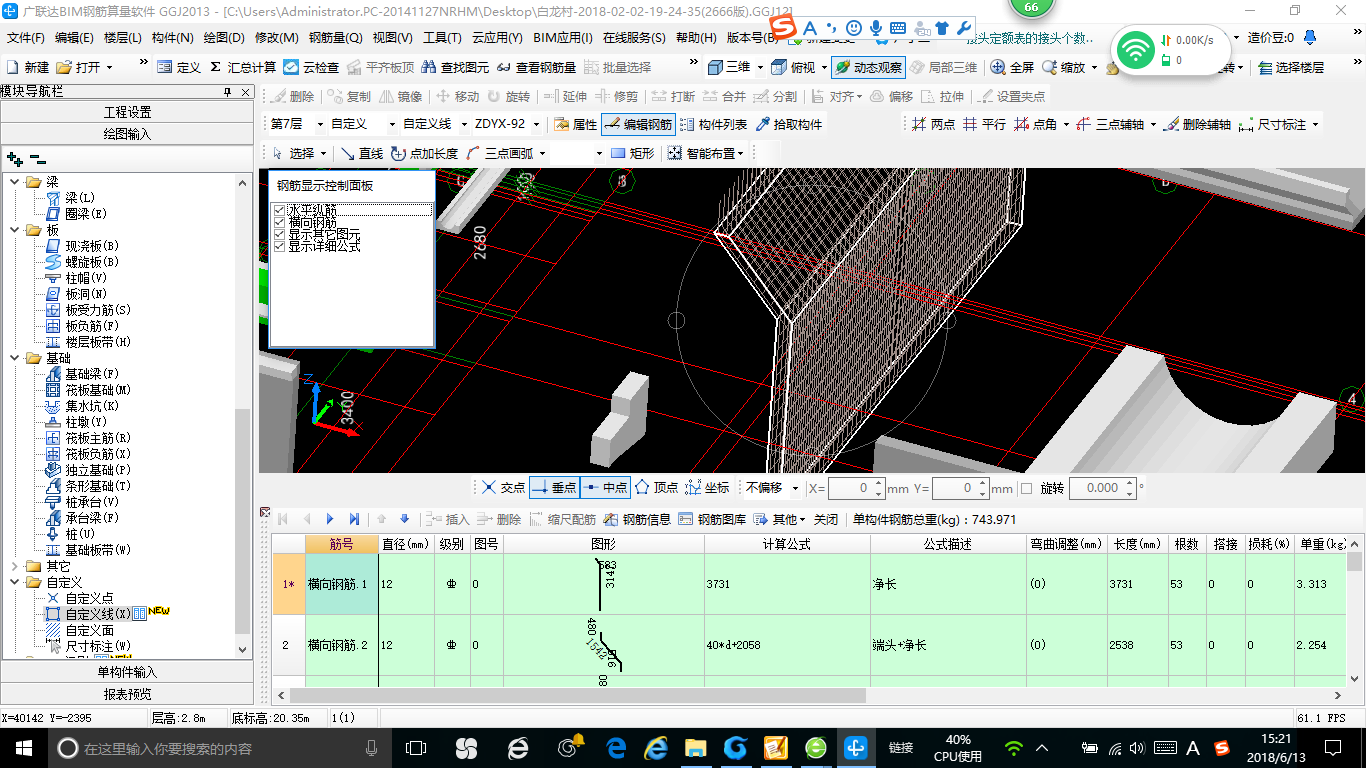Open Edge browser in Windows taskbar
The height and width of the screenshot is (768, 1366).
pyautogui.click(x=615, y=747)
